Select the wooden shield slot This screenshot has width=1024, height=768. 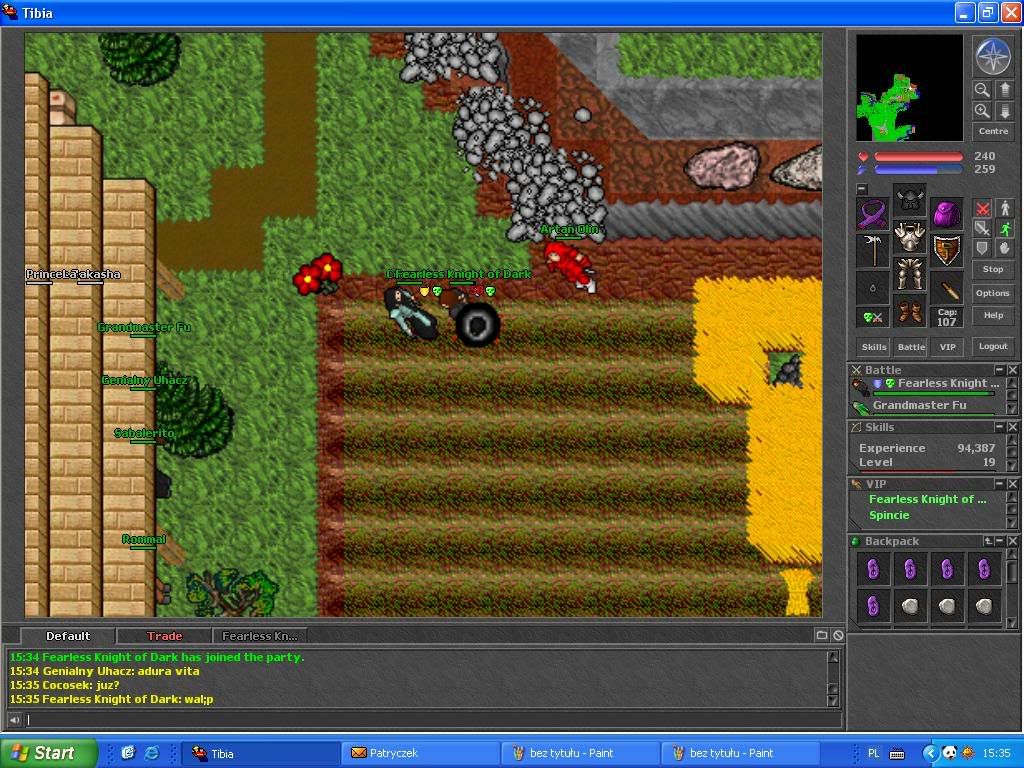click(x=946, y=250)
